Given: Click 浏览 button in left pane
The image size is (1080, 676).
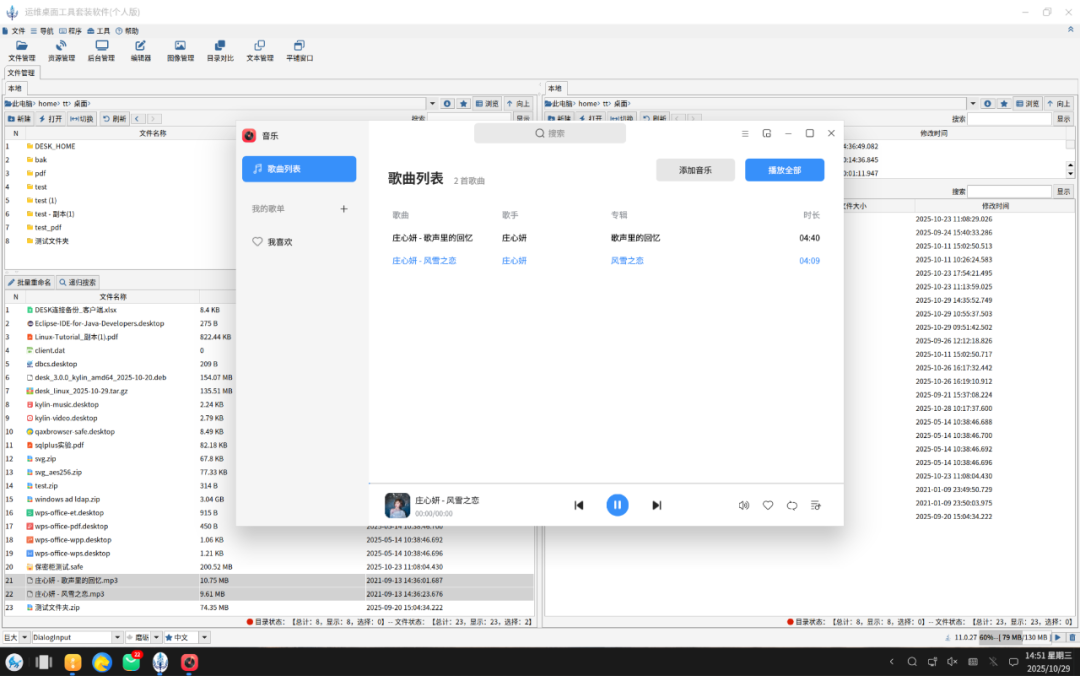Looking at the screenshot, I should point(487,103).
